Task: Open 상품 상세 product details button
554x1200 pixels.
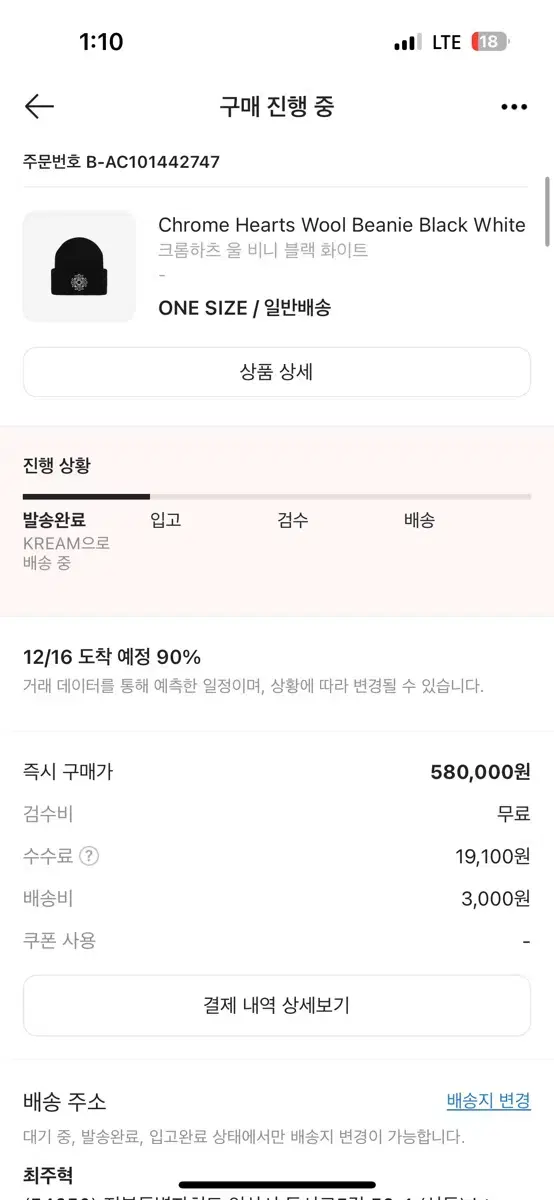Action: [x=277, y=372]
